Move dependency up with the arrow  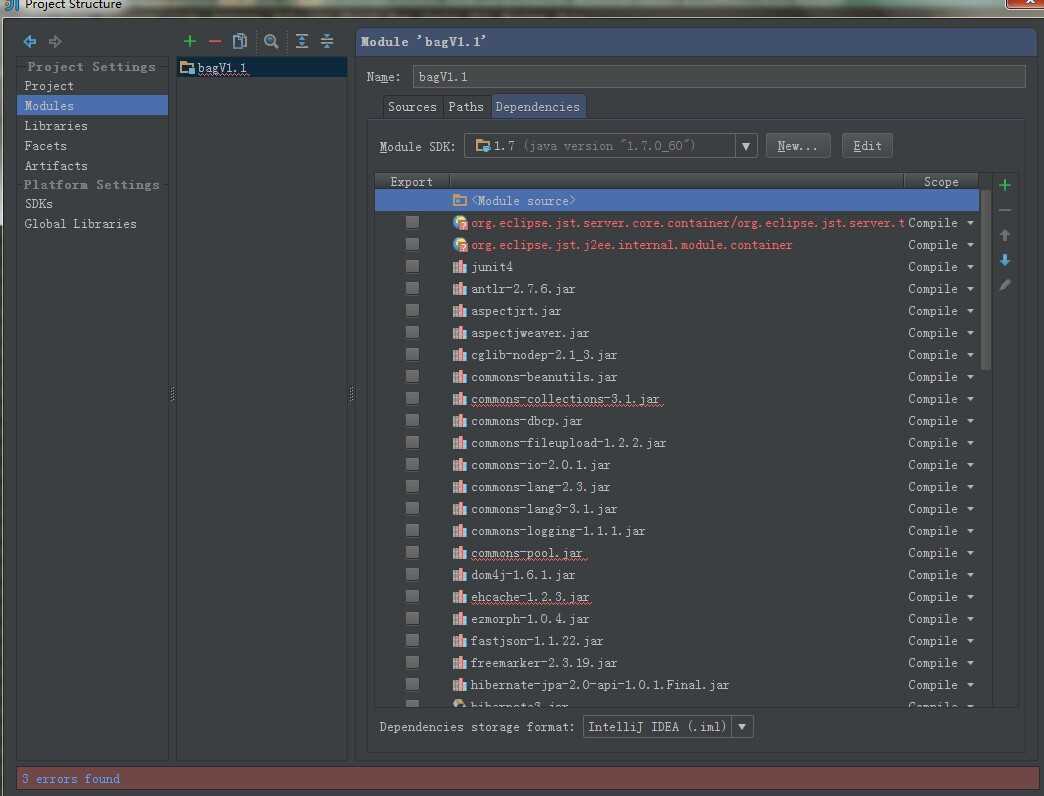(1005, 235)
